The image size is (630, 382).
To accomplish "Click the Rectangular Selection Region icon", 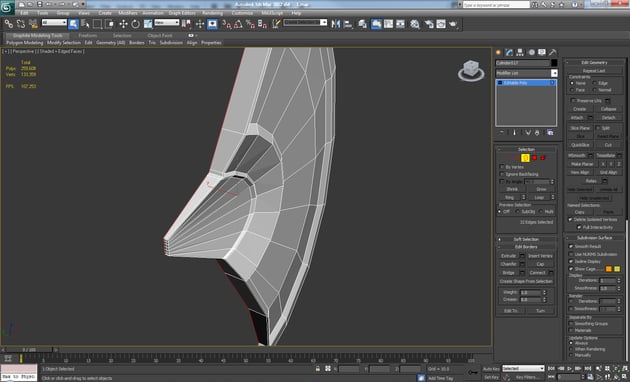I will click(97, 24).
